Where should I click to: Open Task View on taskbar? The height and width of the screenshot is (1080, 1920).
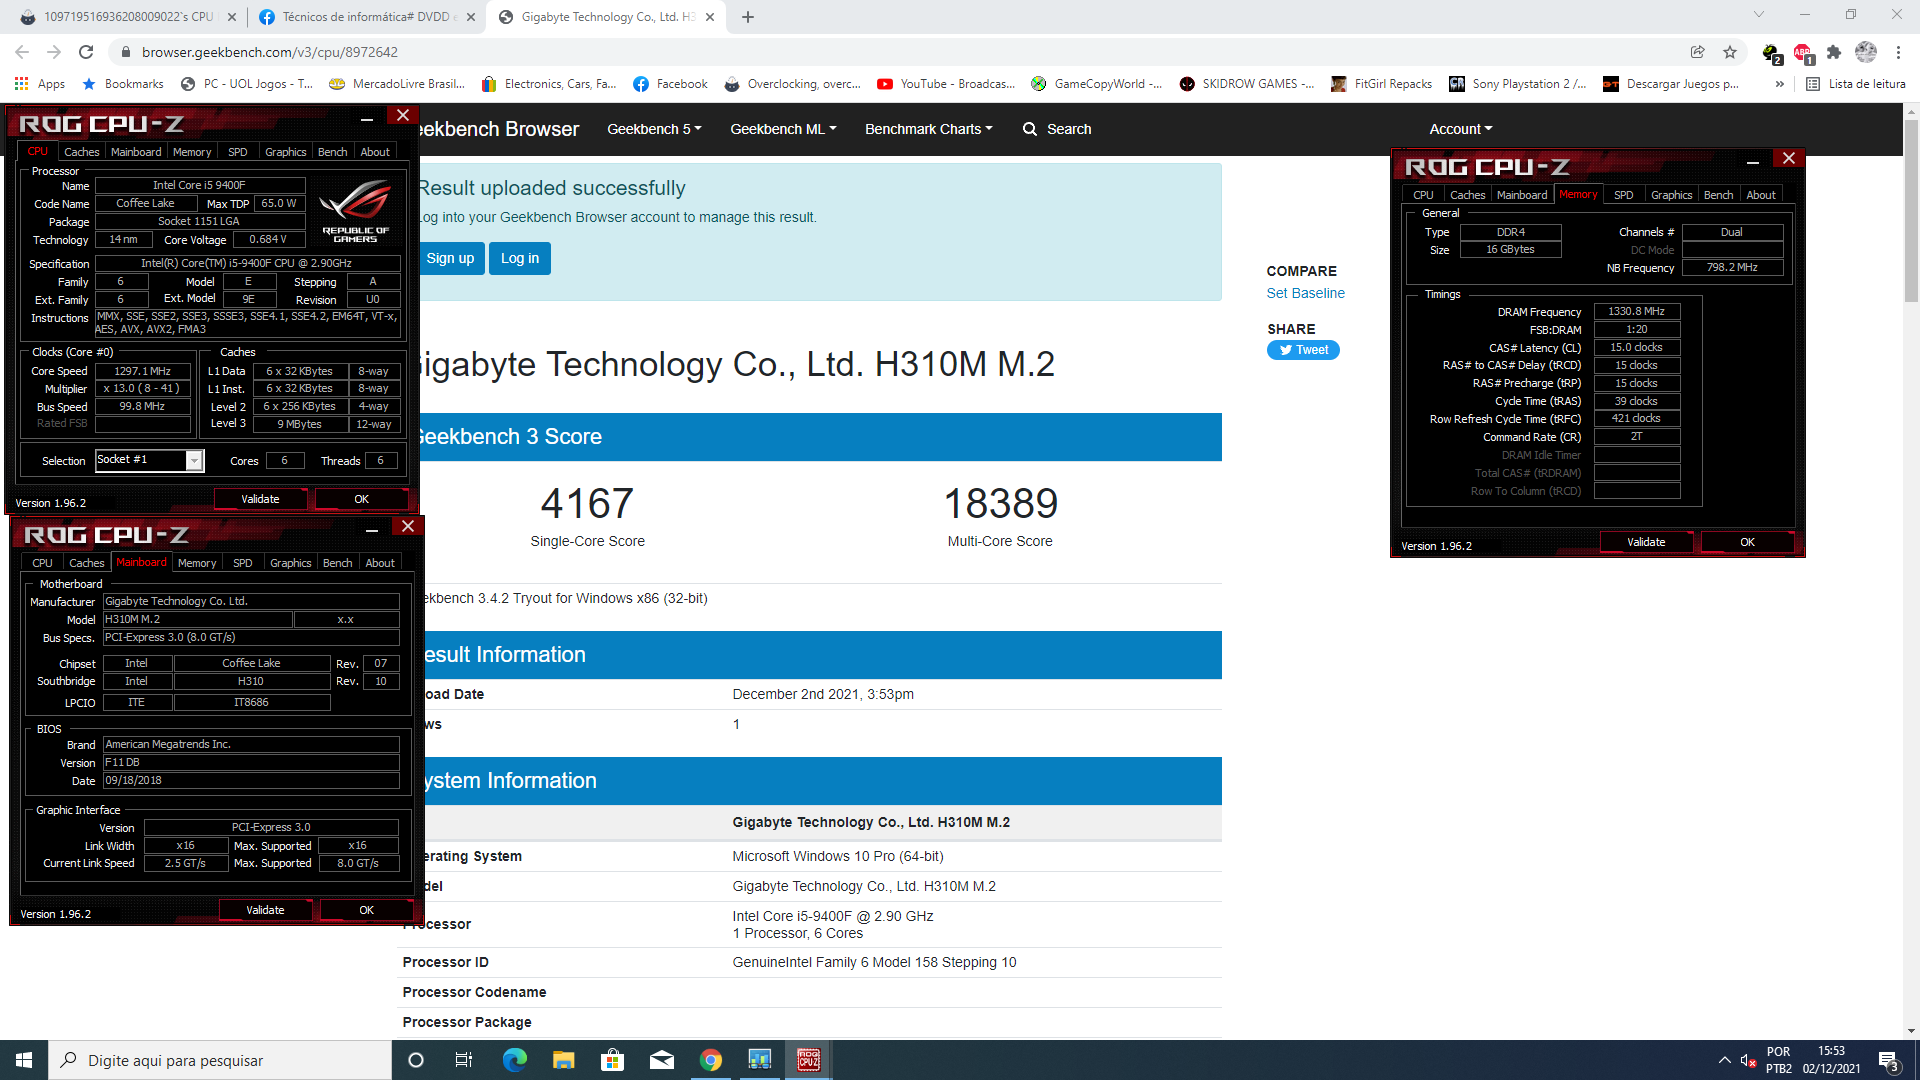464,1060
